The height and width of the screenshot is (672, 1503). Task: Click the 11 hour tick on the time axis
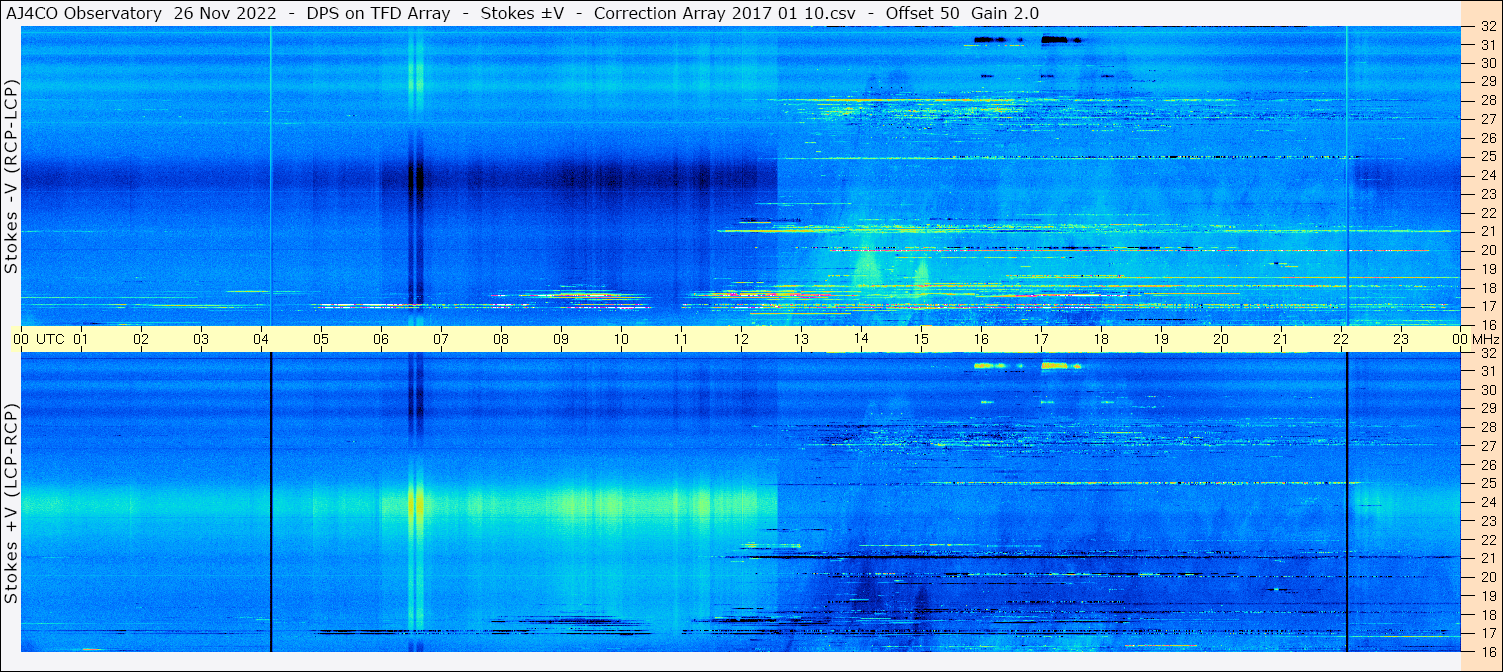pyautogui.click(x=681, y=339)
